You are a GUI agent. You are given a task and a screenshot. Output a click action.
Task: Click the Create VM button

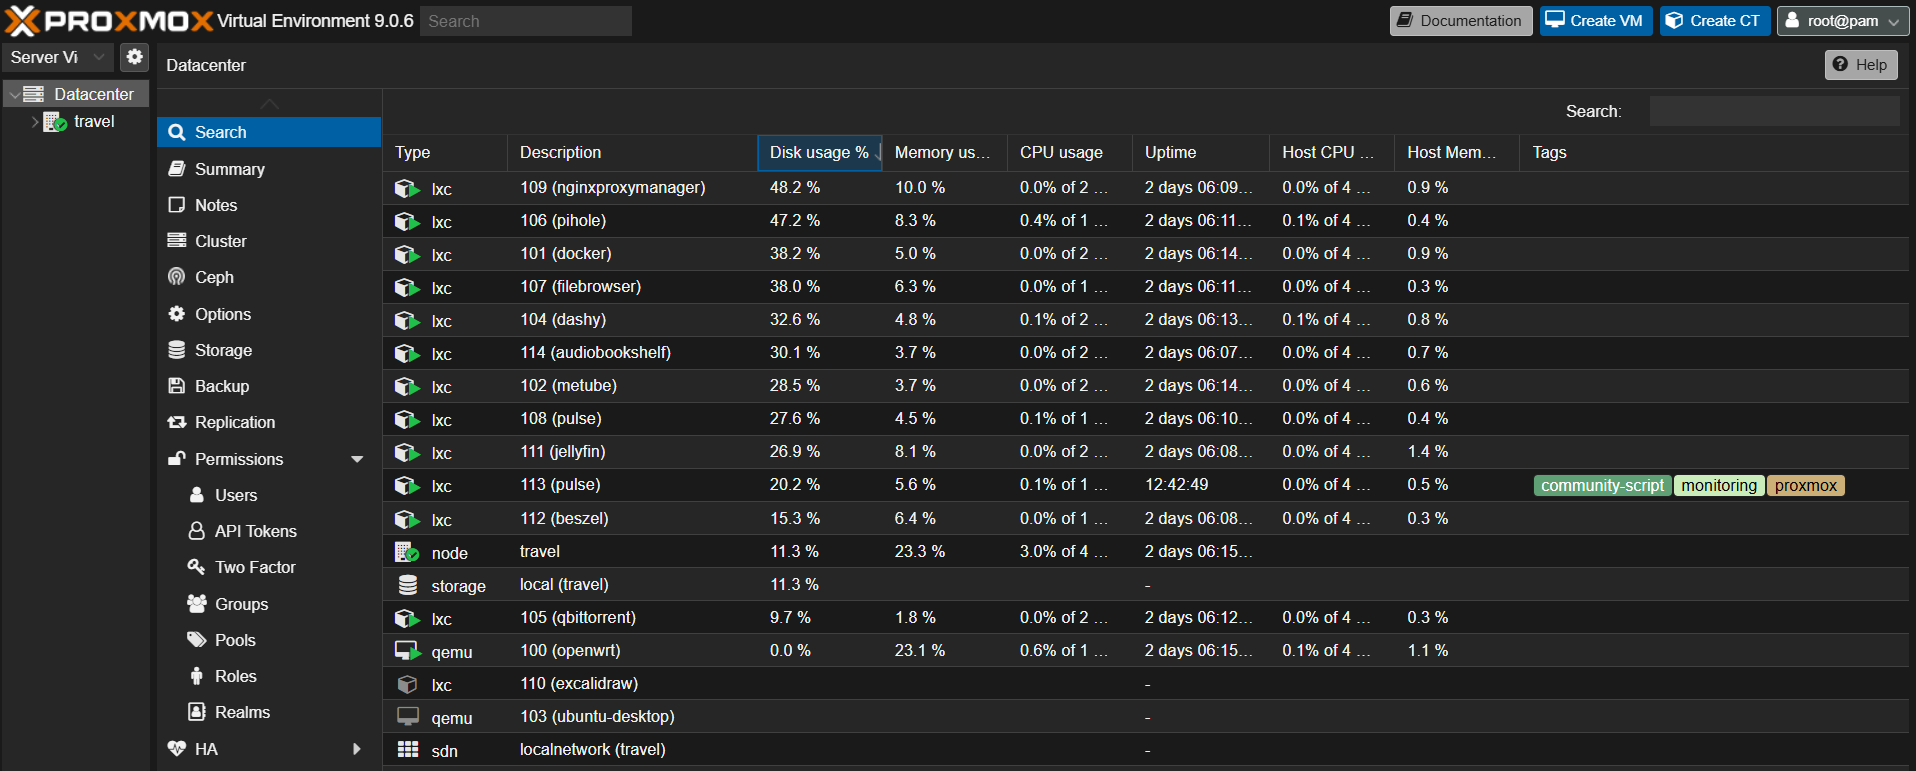pyautogui.click(x=1595, y=21)
